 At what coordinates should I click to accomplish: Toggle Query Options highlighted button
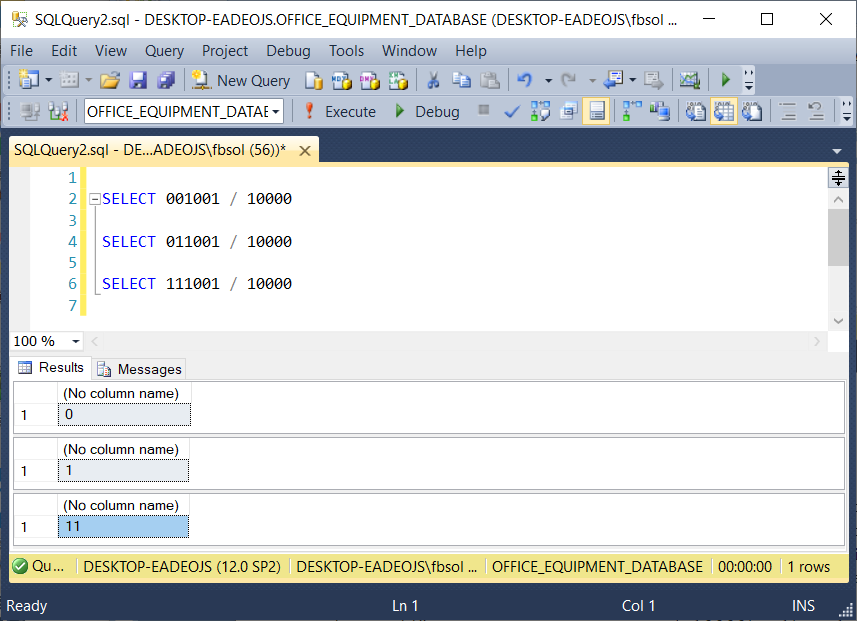click(x=596, y=111)
